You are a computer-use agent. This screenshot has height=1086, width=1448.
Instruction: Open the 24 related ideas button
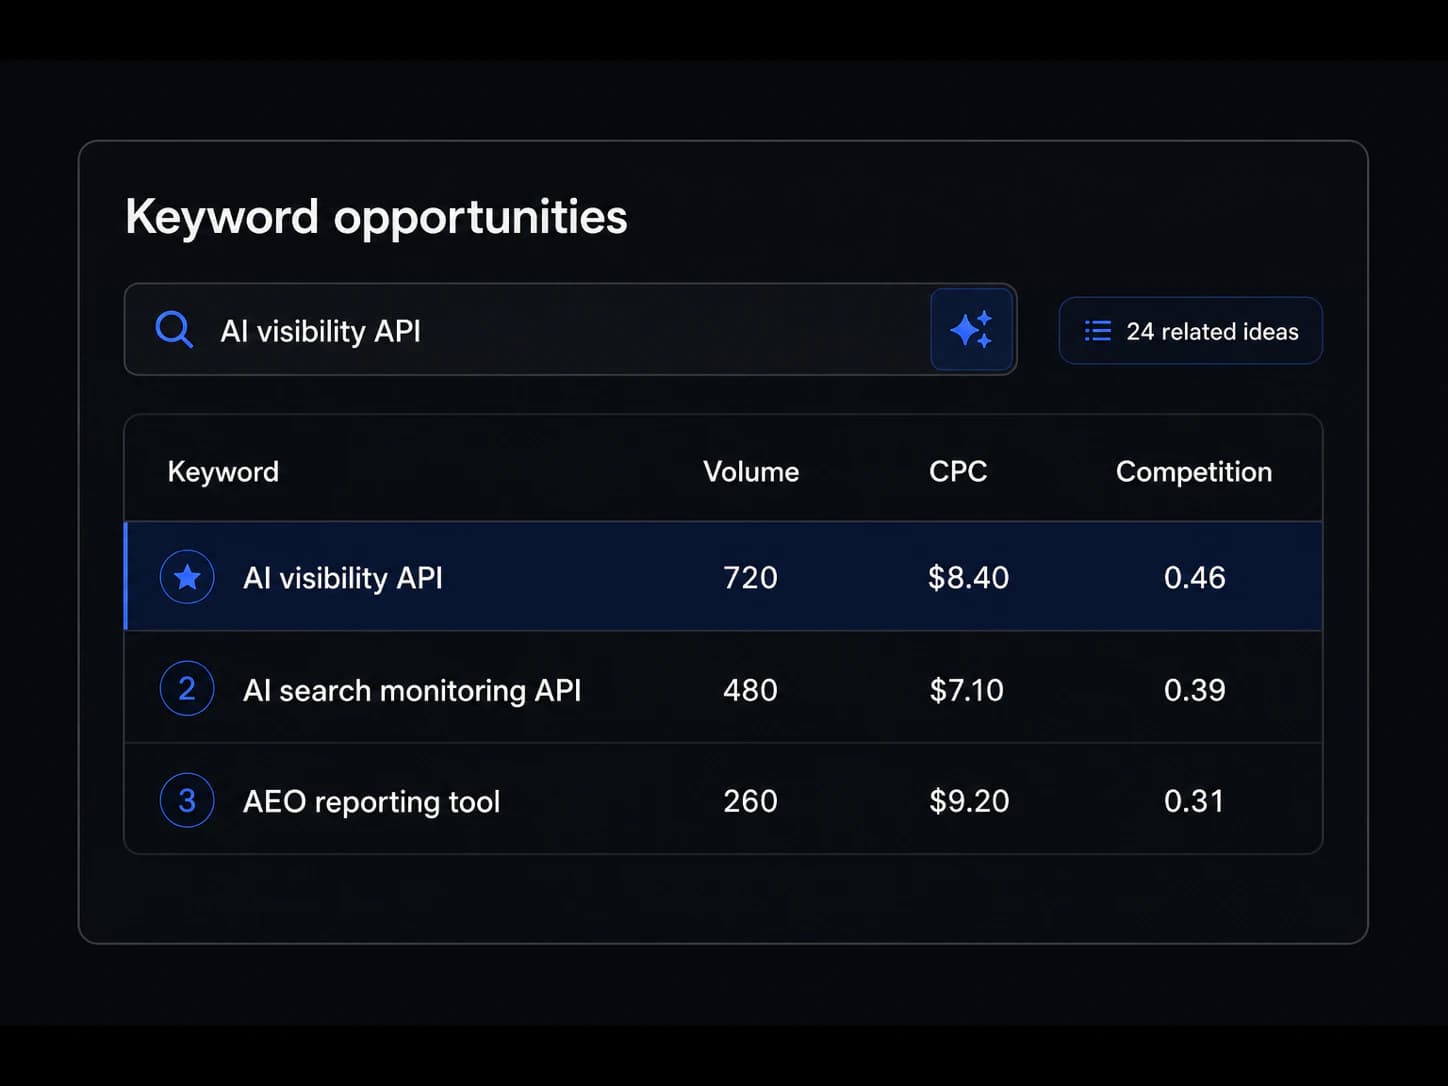tap(1190, 331)
